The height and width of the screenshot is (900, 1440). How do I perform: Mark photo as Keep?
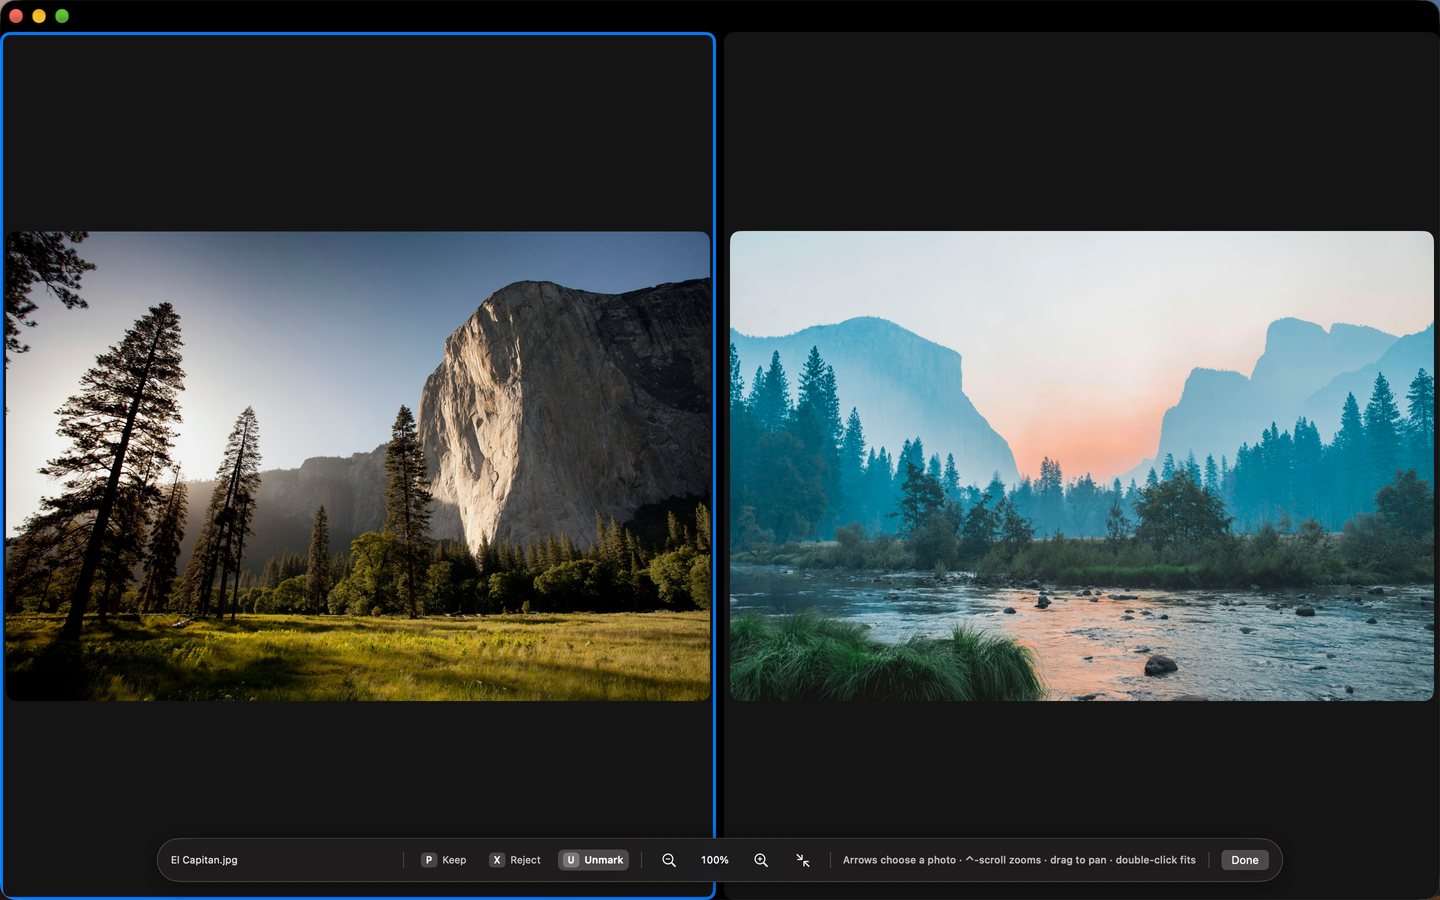[x=444, y=860]
